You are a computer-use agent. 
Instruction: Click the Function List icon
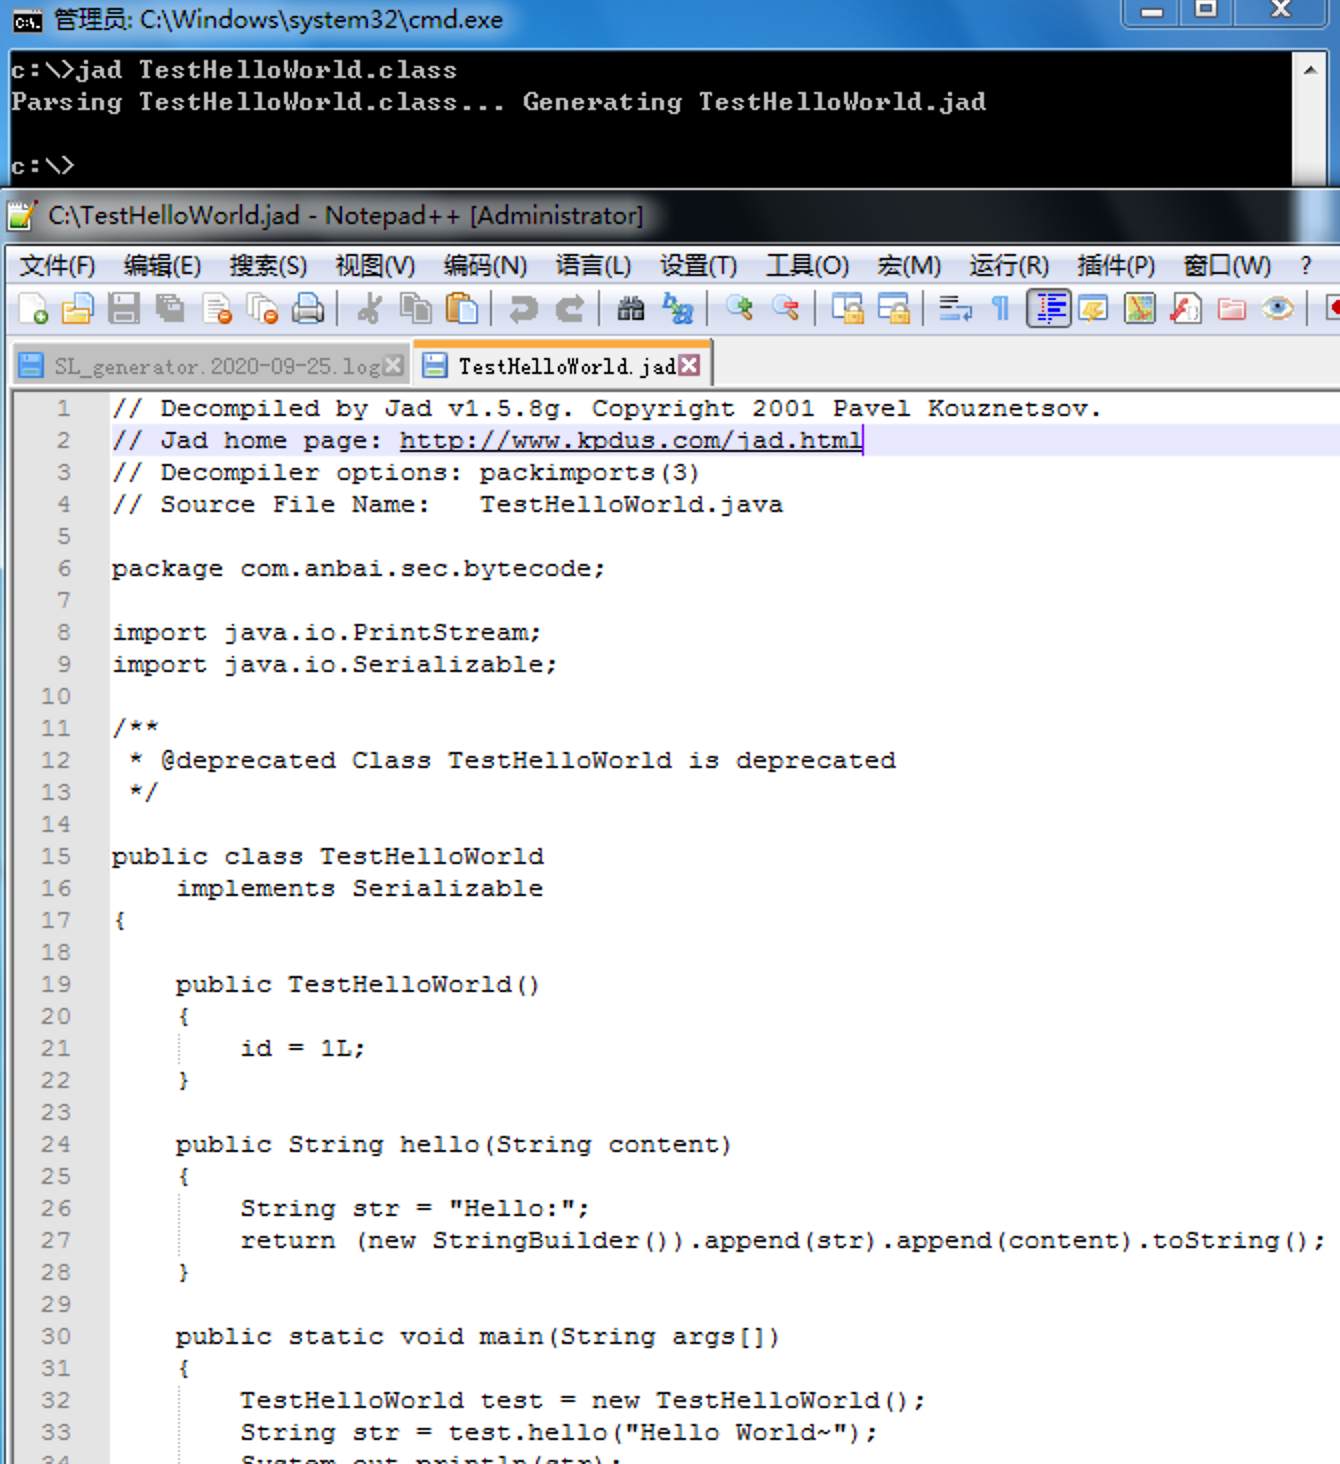pyautogui.click(x=1186, y=309)
